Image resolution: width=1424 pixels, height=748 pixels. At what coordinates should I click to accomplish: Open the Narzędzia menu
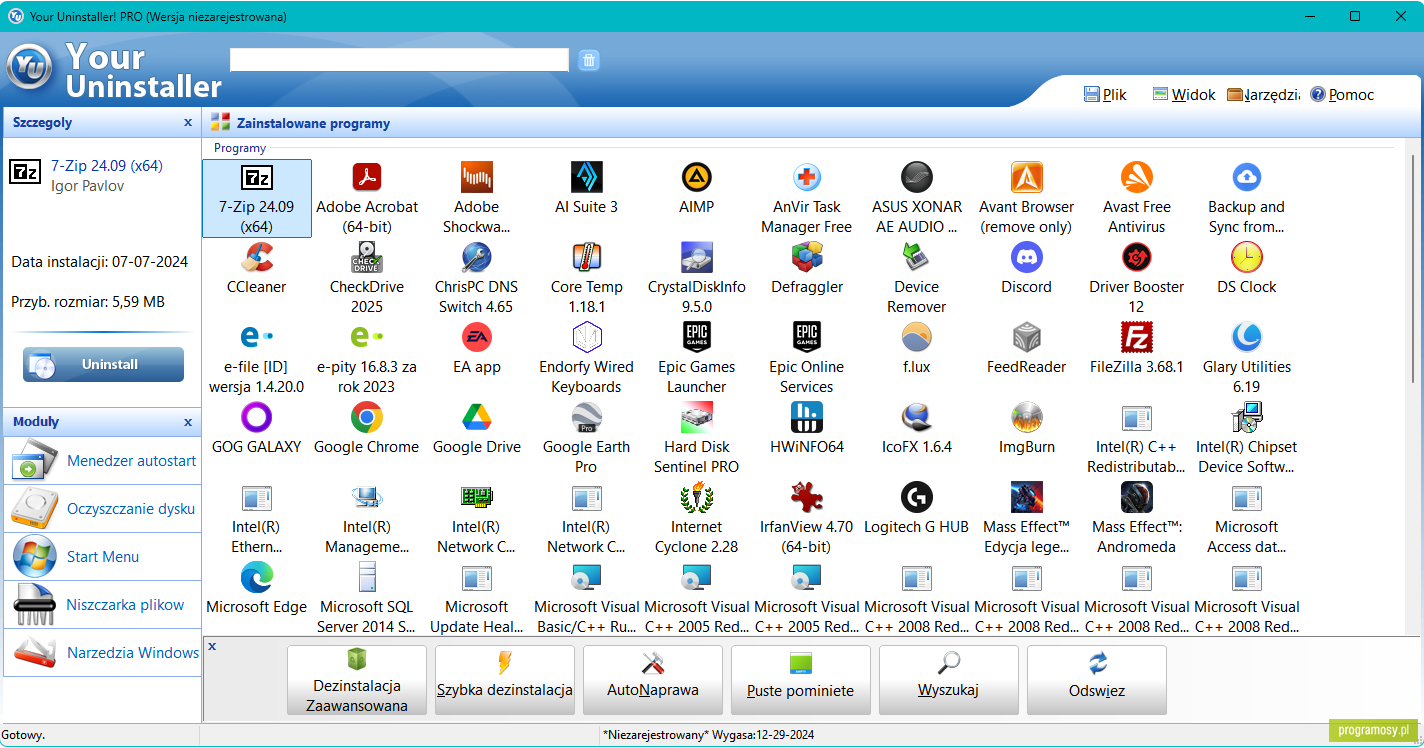(1263, 94)
